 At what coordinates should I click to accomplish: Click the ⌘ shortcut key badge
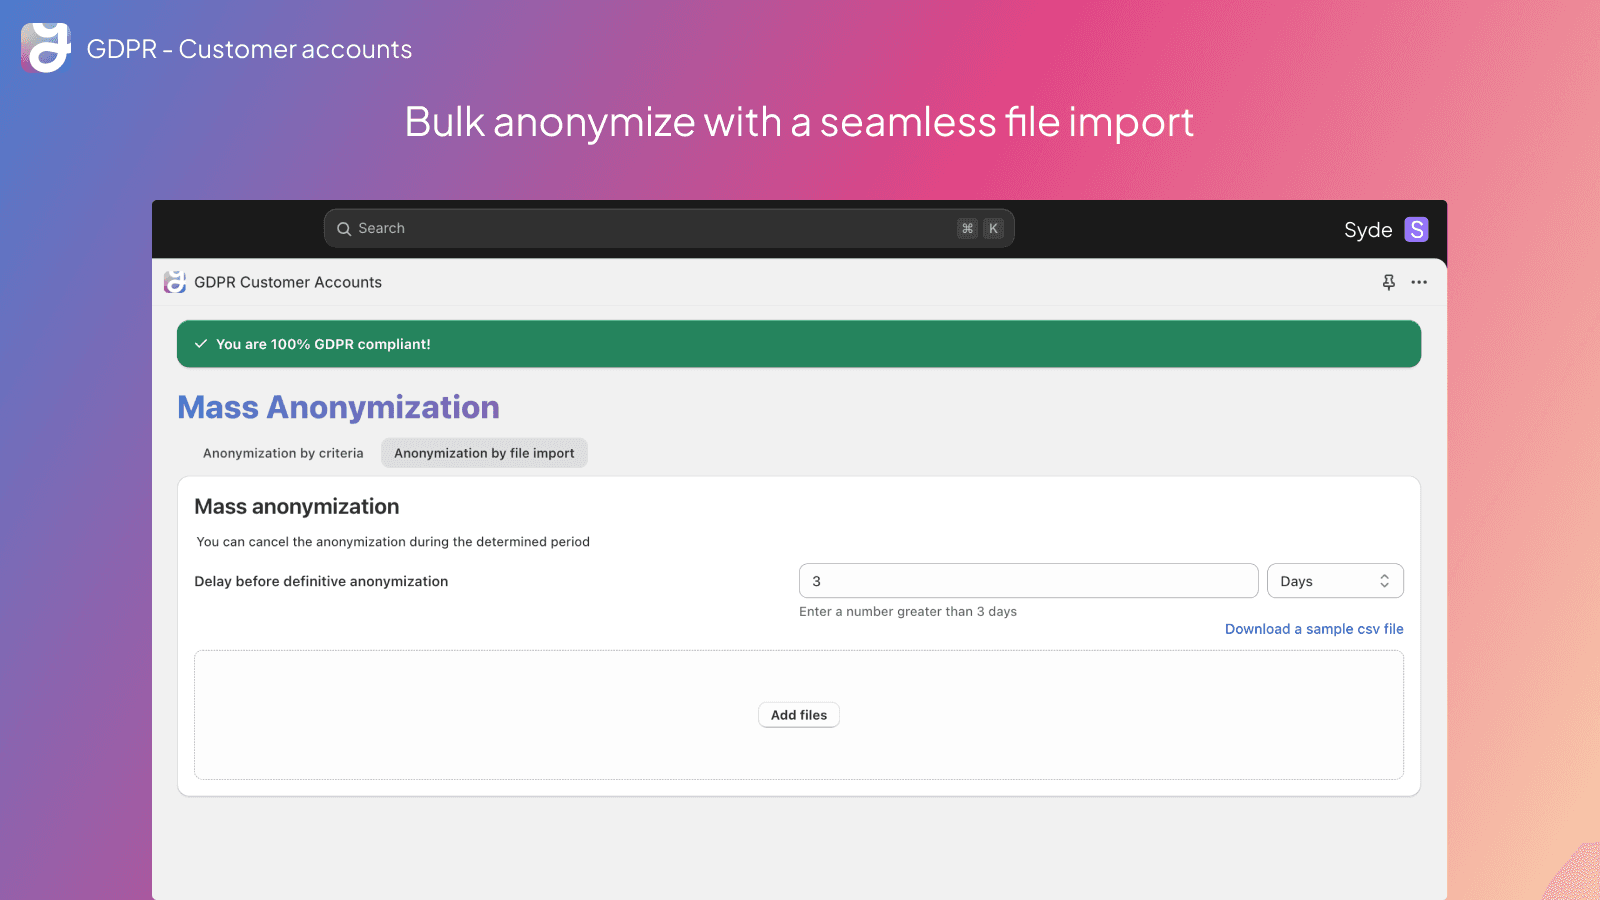click(x=967, y=229)
